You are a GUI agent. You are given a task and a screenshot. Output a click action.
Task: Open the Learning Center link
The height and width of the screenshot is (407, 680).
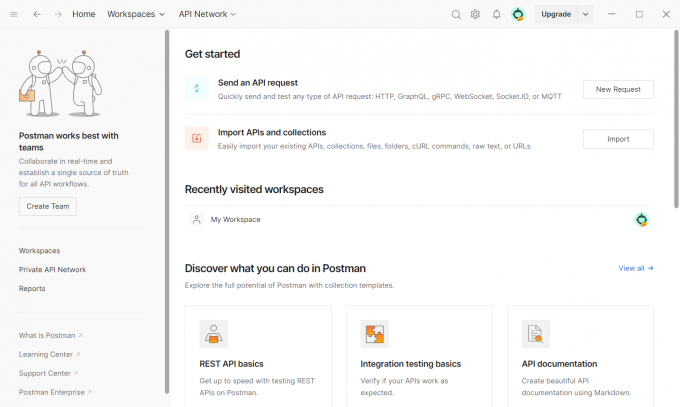49,354
